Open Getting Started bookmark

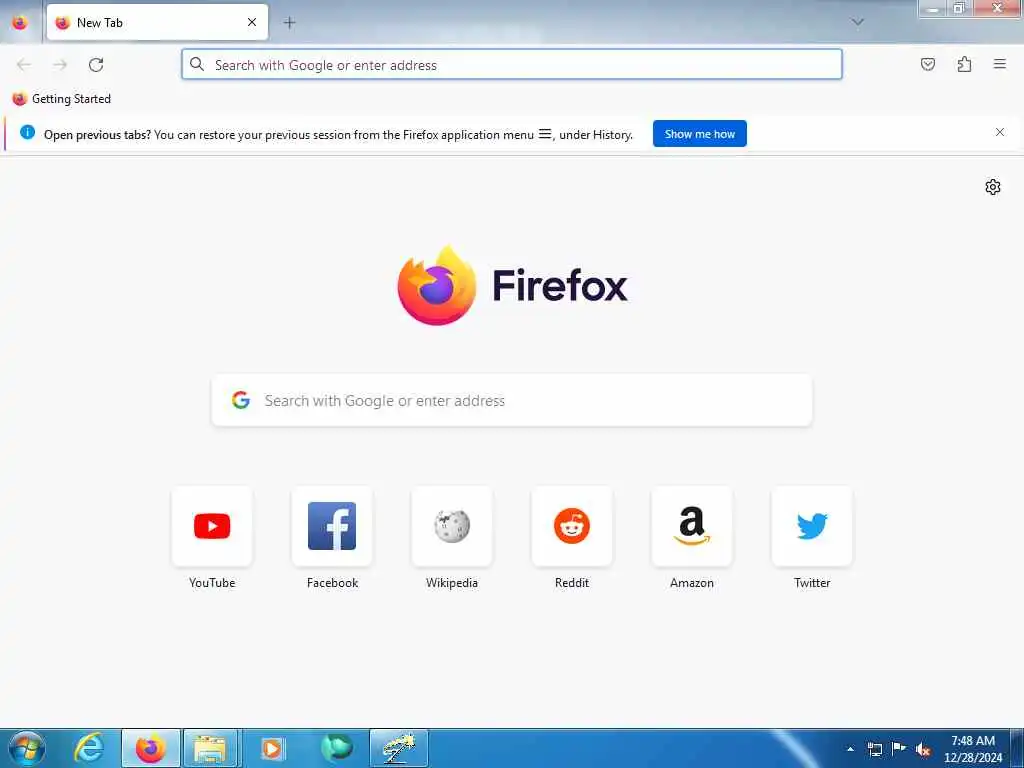[x=61, y=99]
